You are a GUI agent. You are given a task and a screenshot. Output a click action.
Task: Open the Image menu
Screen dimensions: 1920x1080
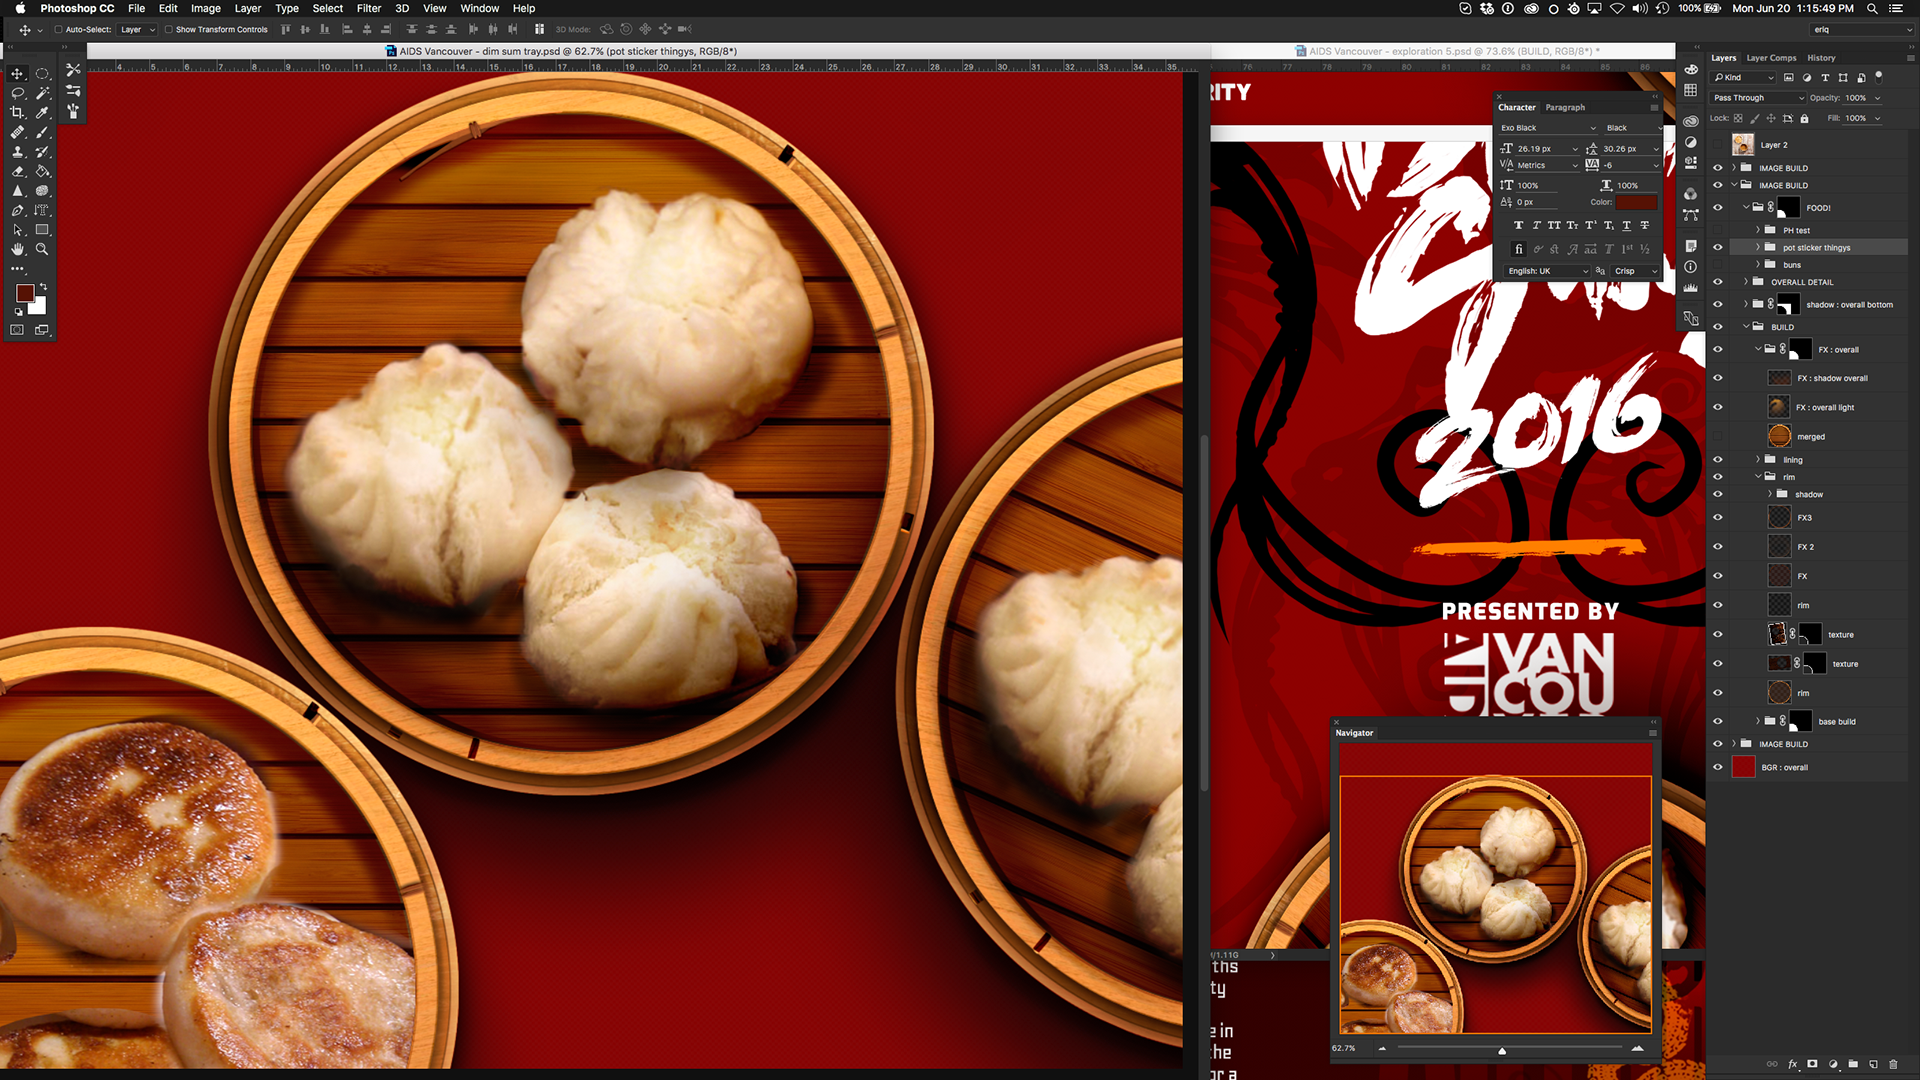(206, 8)
